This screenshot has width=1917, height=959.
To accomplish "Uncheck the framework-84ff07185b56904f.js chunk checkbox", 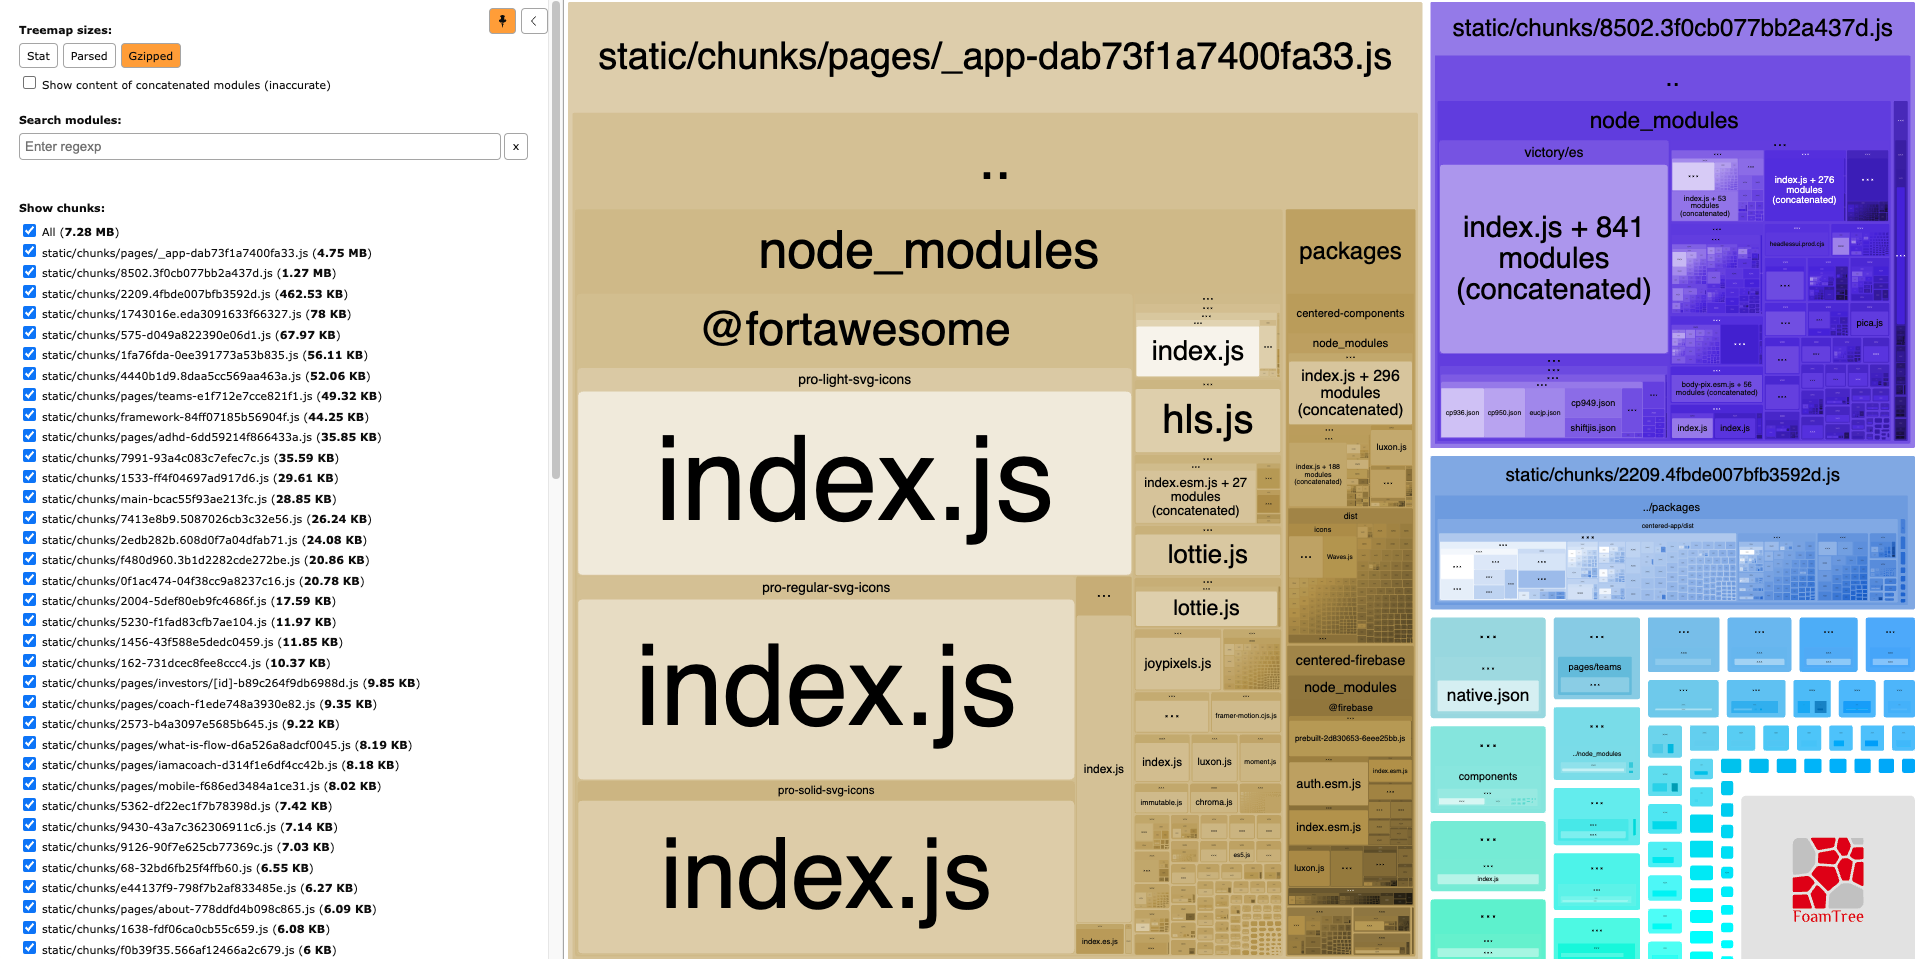I will [x=30, y=416].
